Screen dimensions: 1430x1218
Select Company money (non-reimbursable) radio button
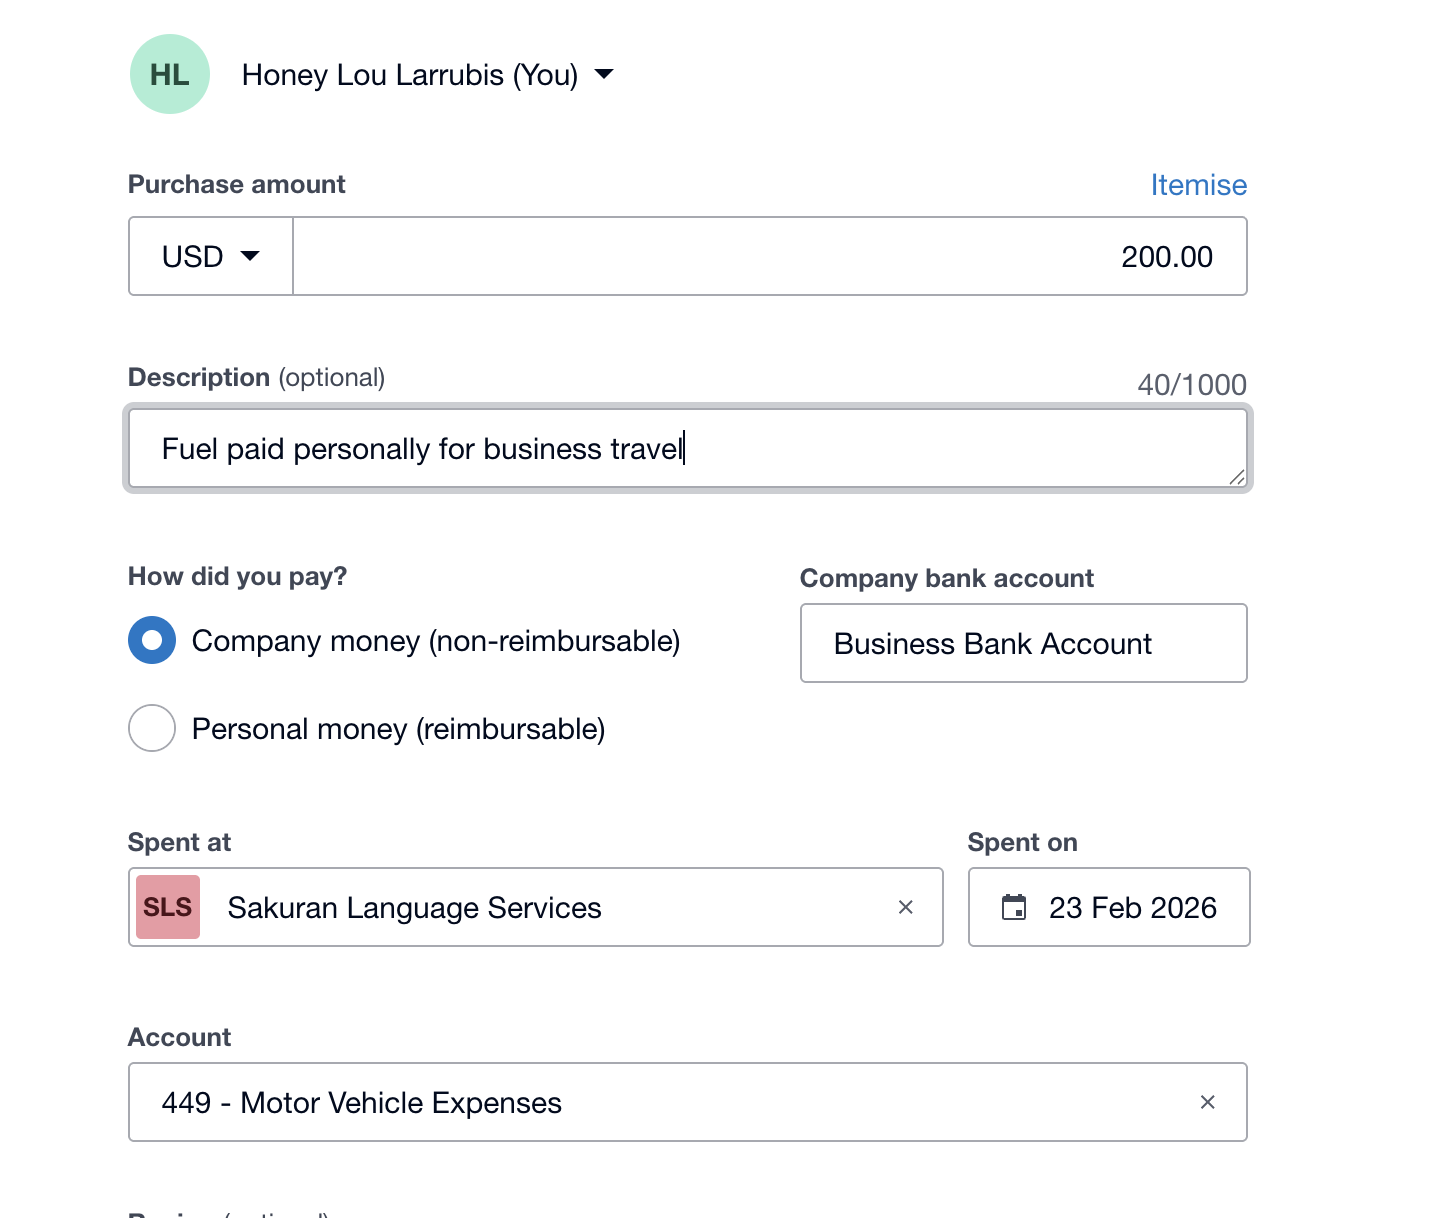coord(152,640)
